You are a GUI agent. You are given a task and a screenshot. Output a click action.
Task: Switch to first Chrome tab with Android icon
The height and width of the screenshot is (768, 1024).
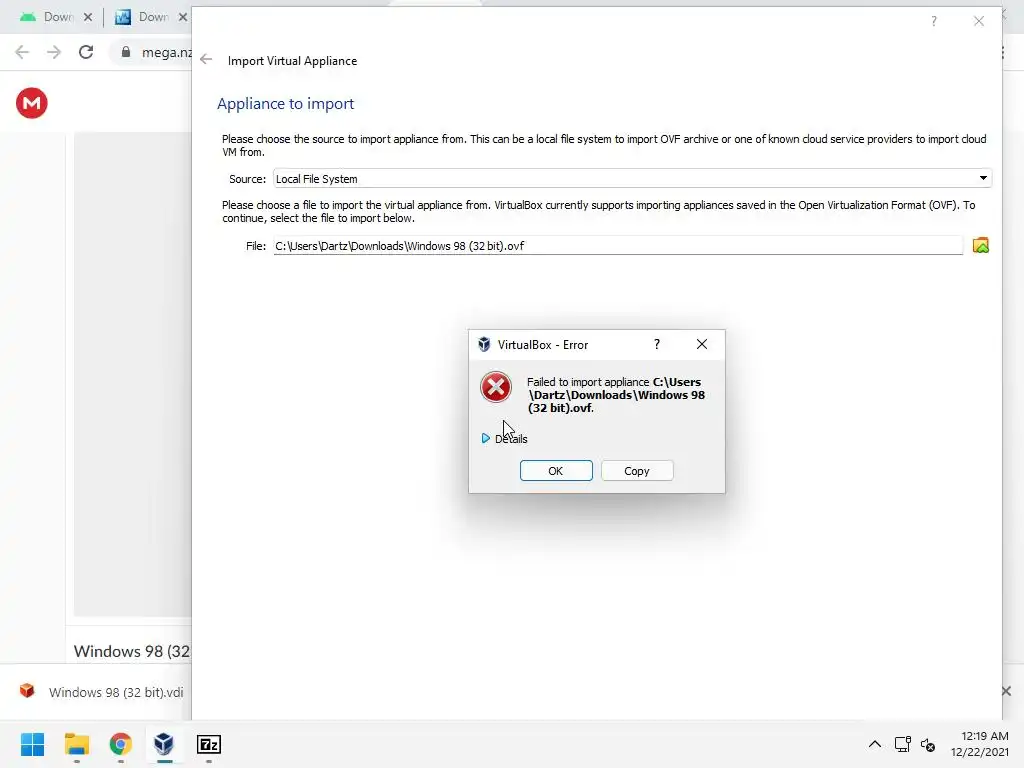(47, 17)
